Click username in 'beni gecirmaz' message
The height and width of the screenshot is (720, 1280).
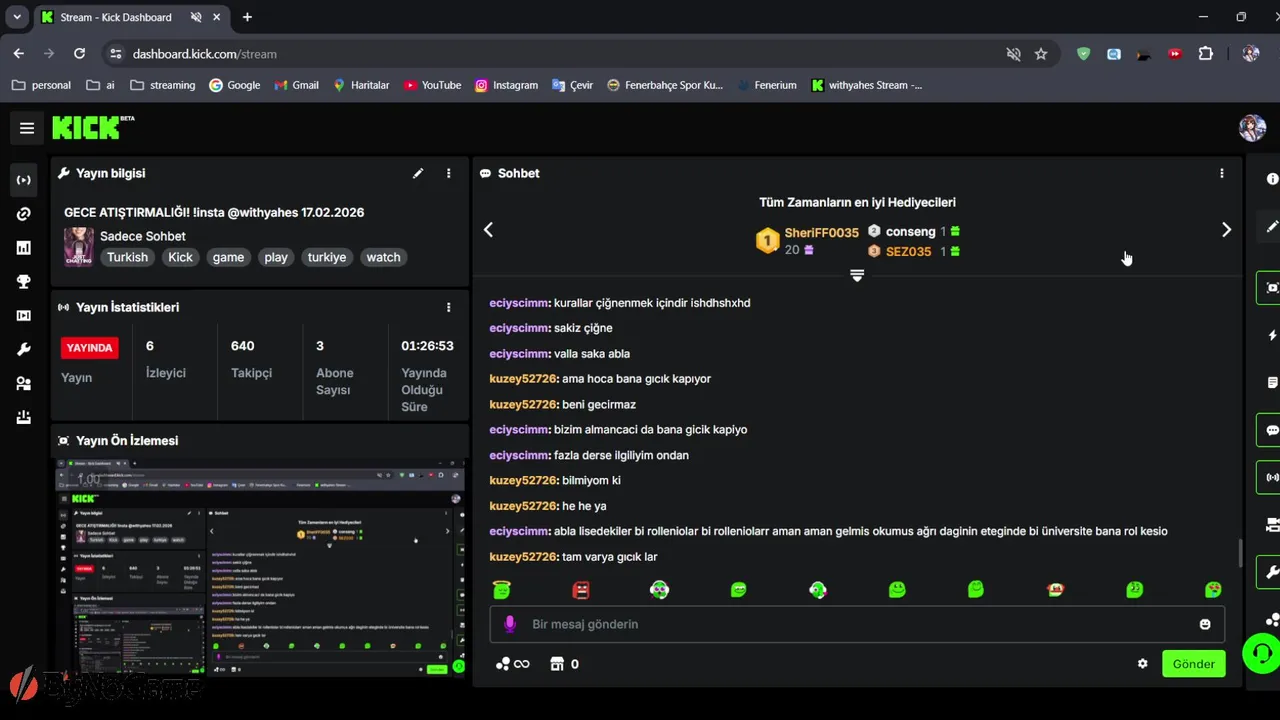click(x=522, y=405)
